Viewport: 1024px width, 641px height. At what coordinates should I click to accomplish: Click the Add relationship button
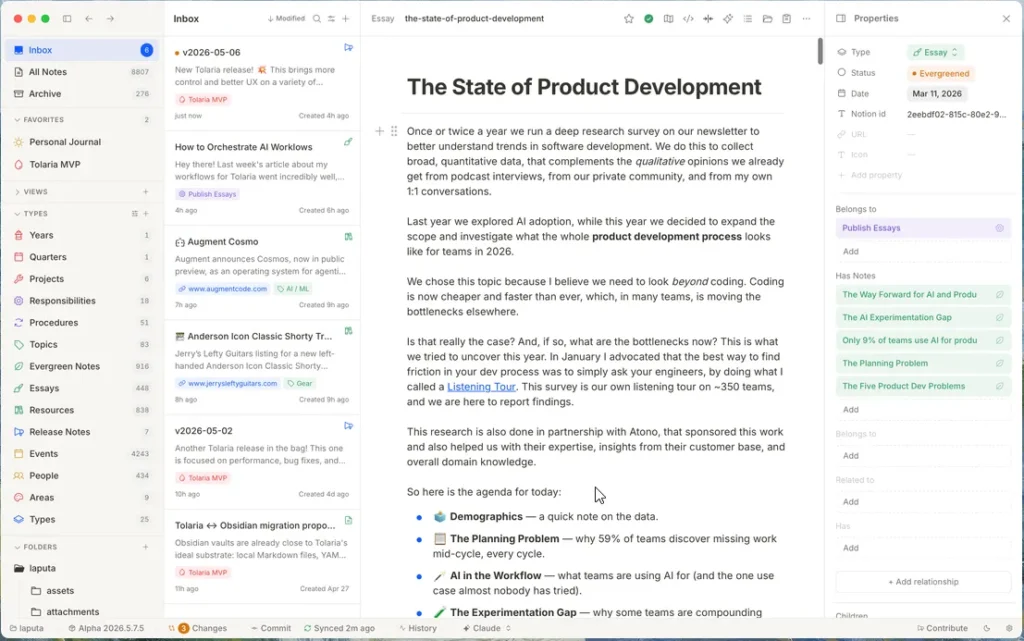tap(923, 582)
